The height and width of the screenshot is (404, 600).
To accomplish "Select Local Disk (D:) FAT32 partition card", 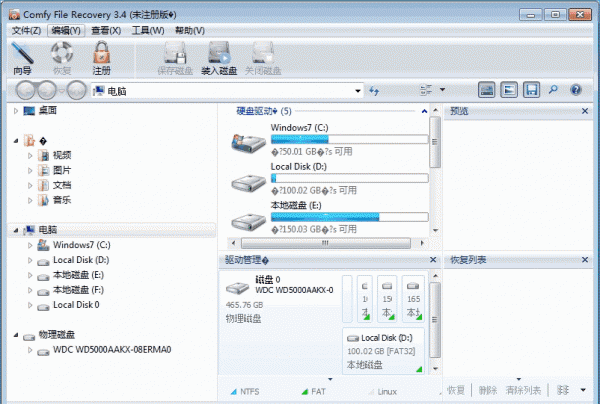I will [383, 350].
